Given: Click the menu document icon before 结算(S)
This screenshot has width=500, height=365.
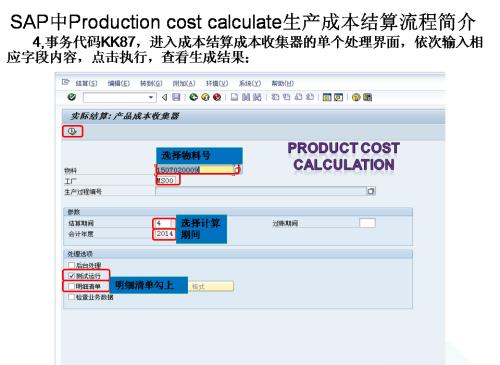Looking at the screenshot, I should (x=65, y=82).
